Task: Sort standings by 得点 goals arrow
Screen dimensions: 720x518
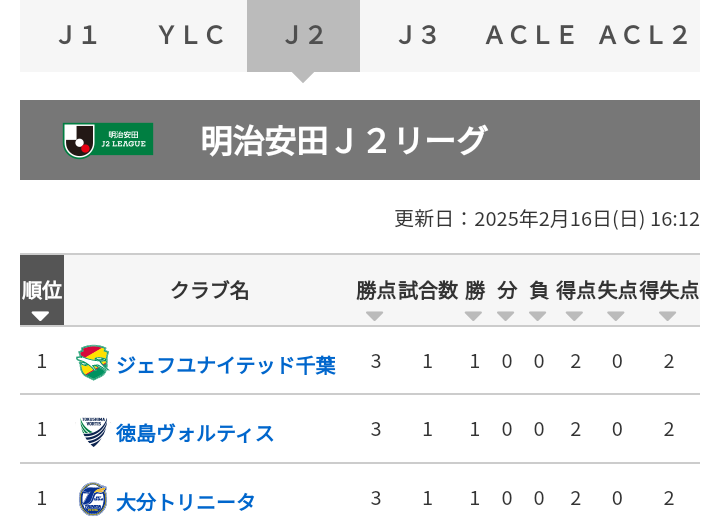Action: [x=574, y=316]
